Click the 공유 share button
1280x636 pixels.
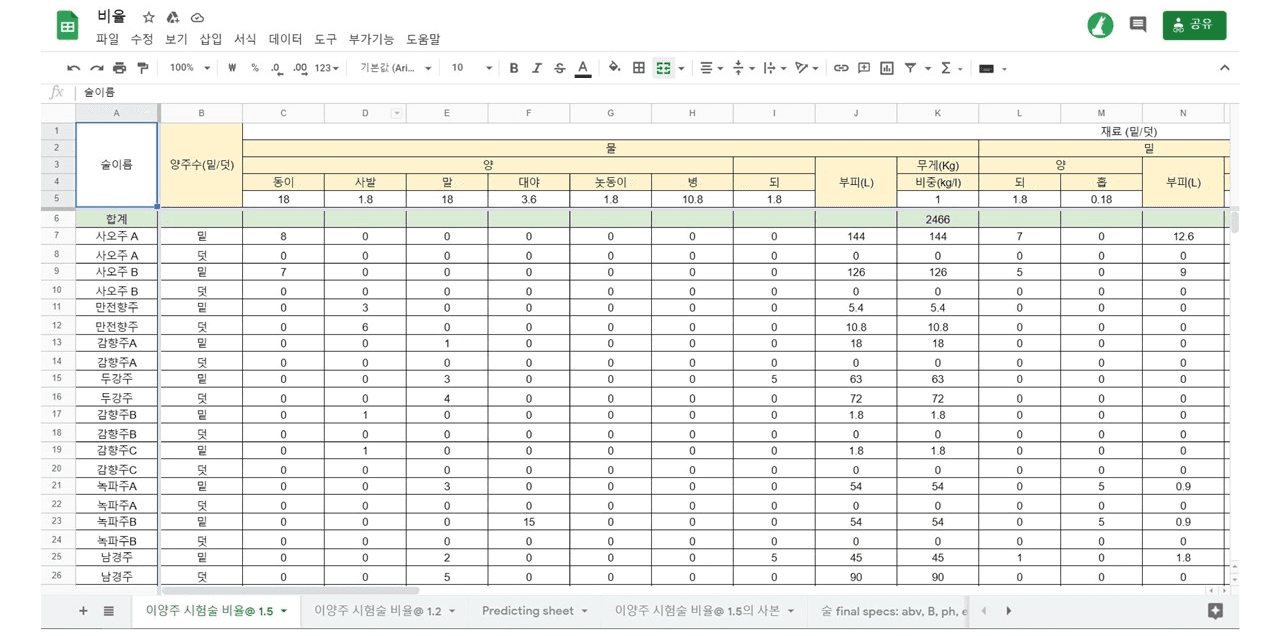1194,25
